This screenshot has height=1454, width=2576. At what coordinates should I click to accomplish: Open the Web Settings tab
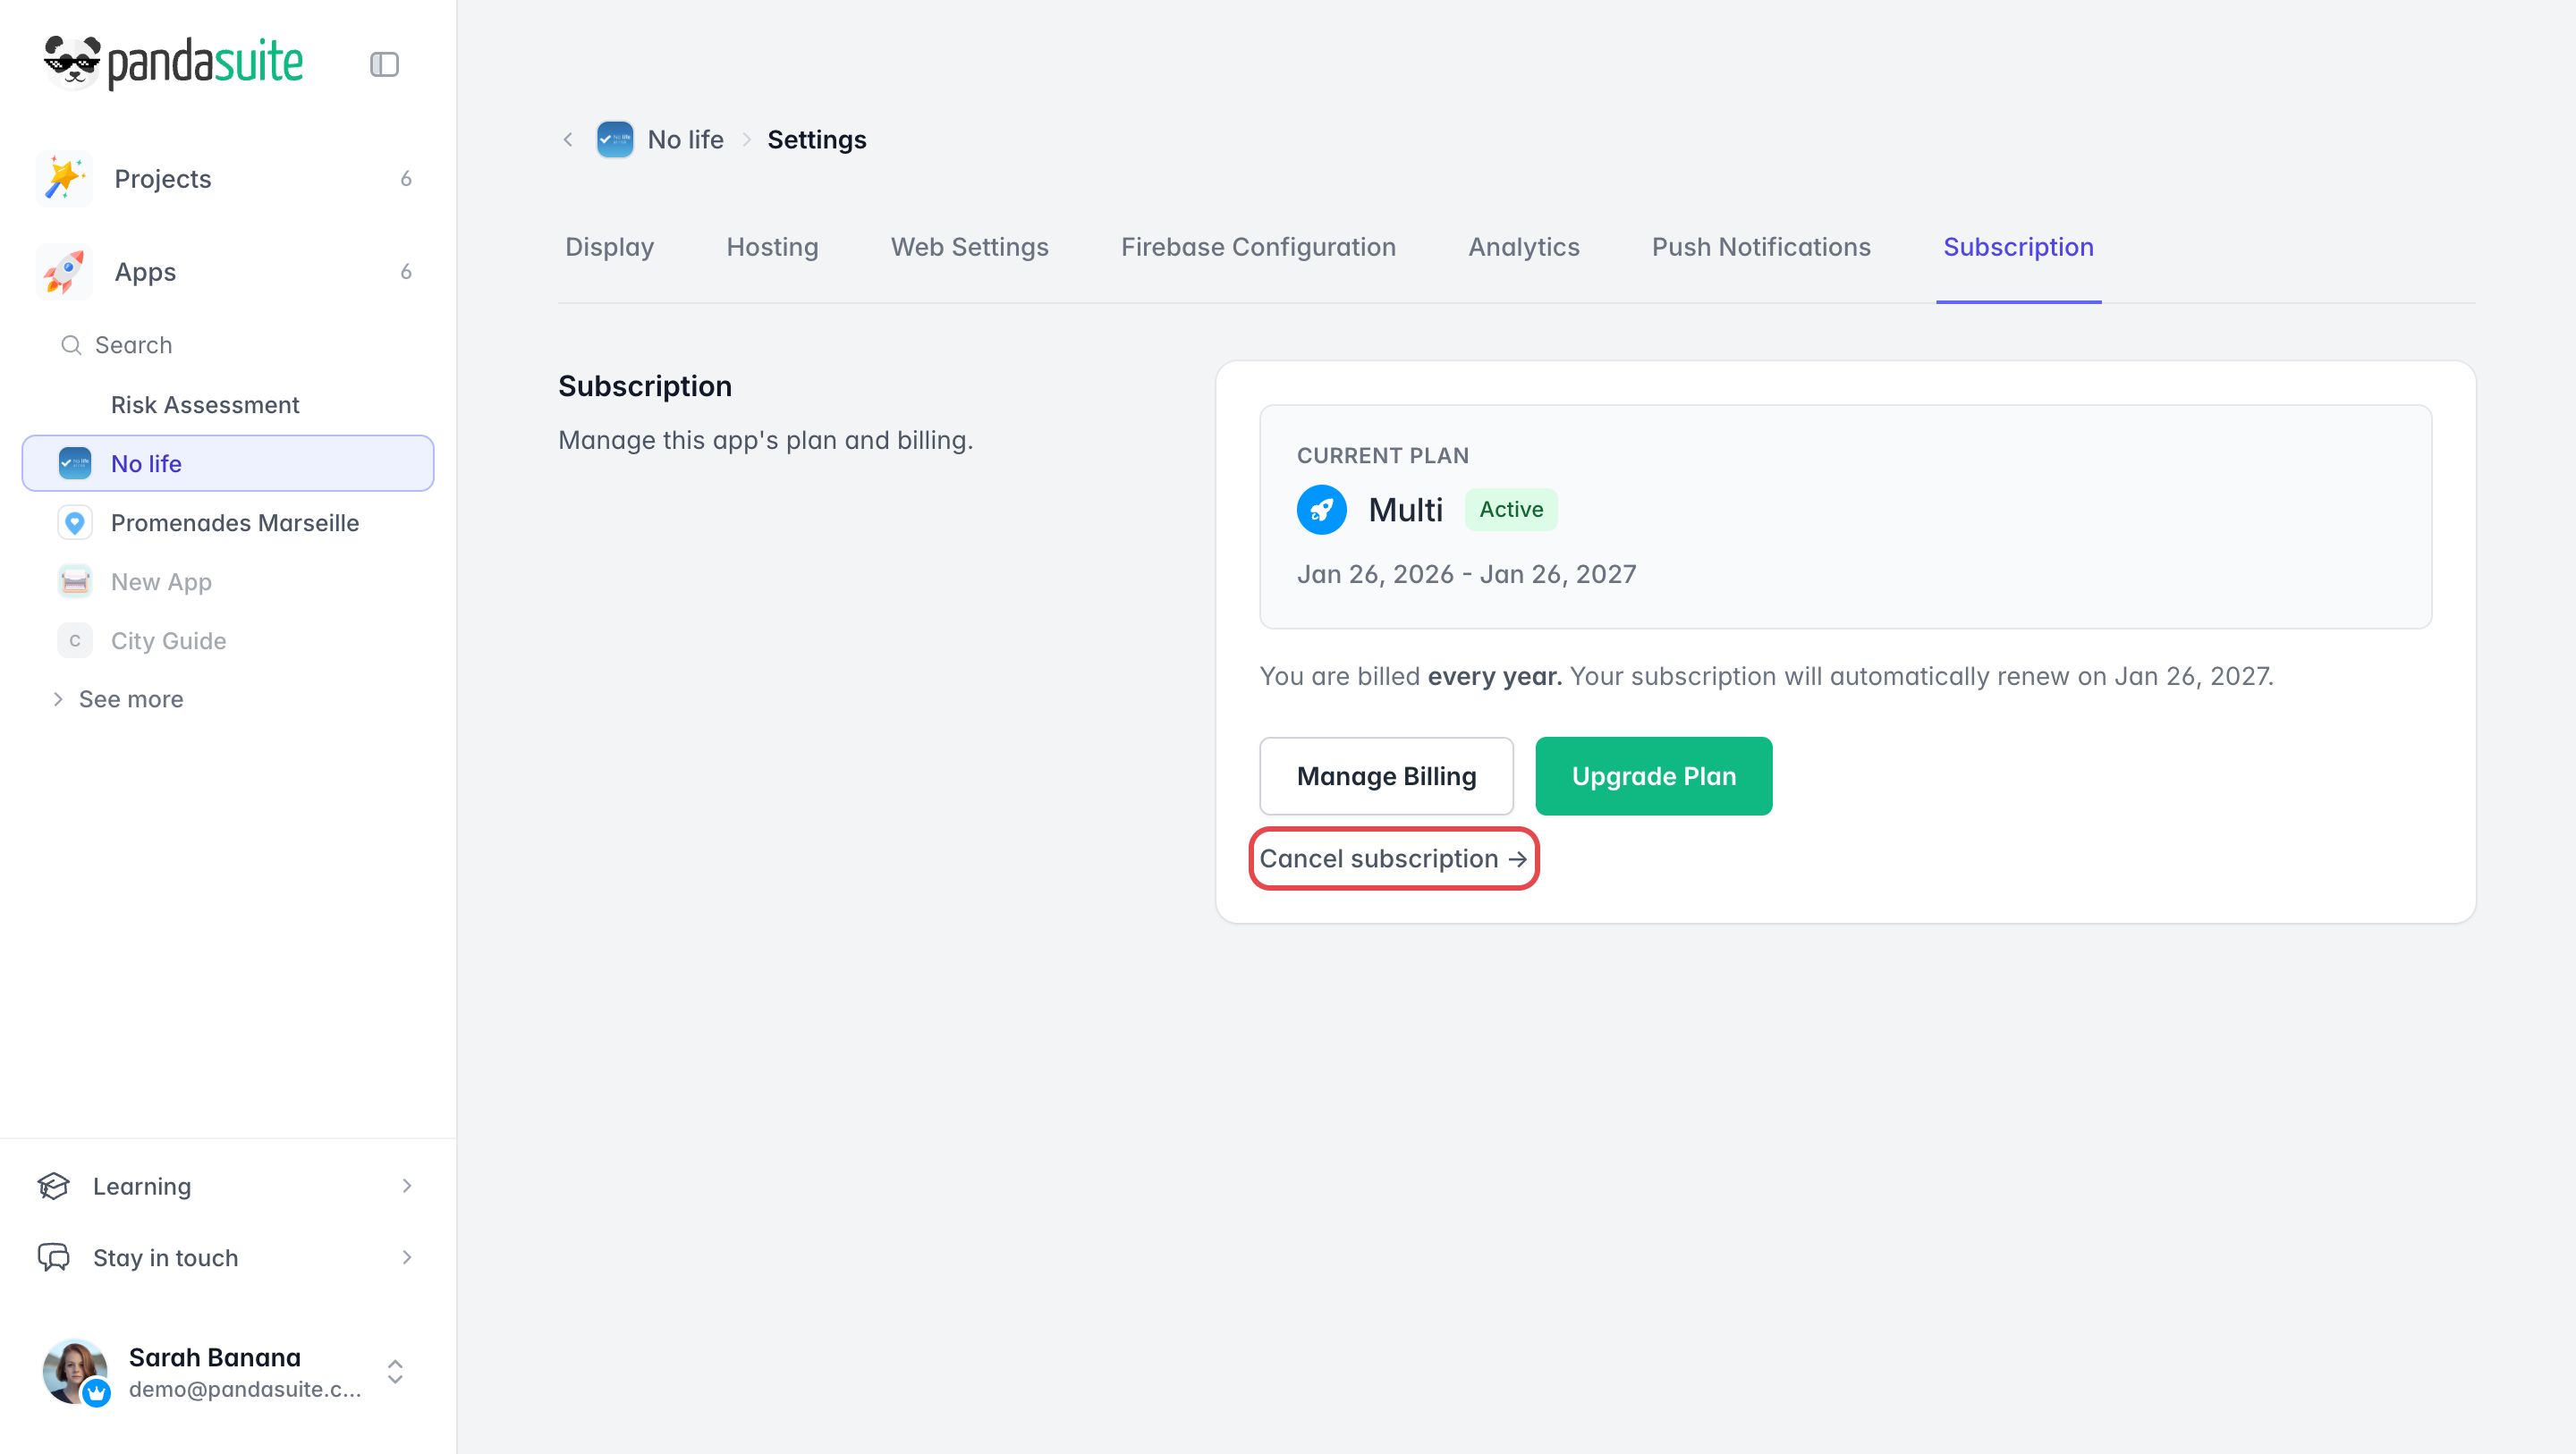click(x=970, y=247)
